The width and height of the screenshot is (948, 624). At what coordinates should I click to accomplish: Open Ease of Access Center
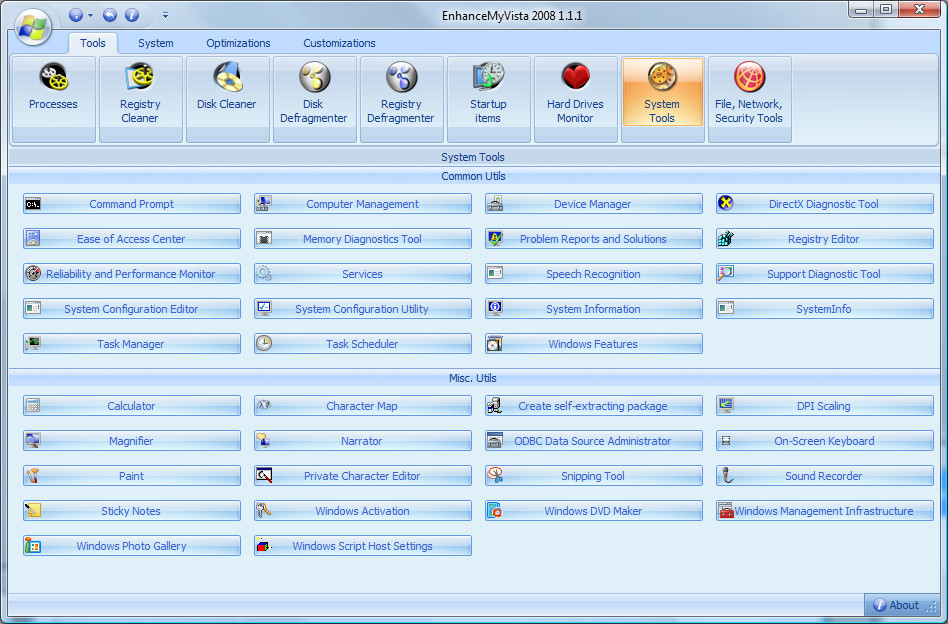click(132, 239)
